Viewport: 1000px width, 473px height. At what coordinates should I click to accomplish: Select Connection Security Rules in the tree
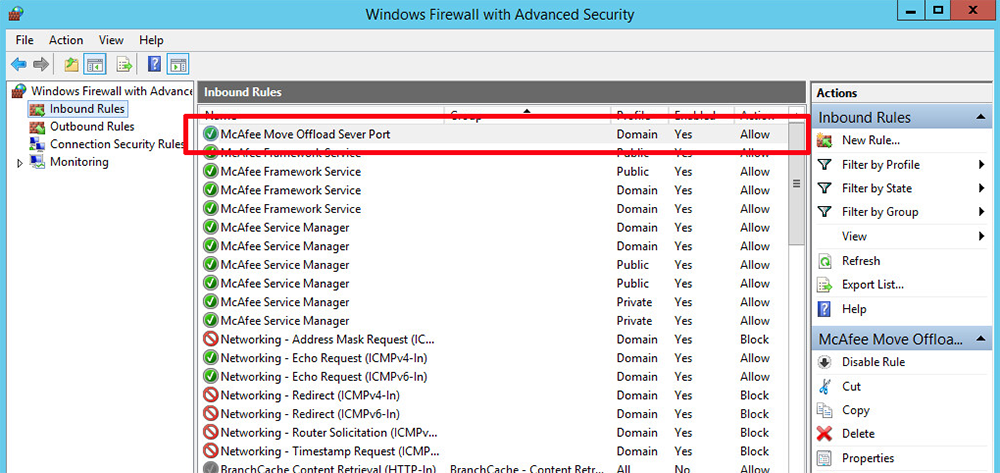pyautogui.click(x=107, y=144)
